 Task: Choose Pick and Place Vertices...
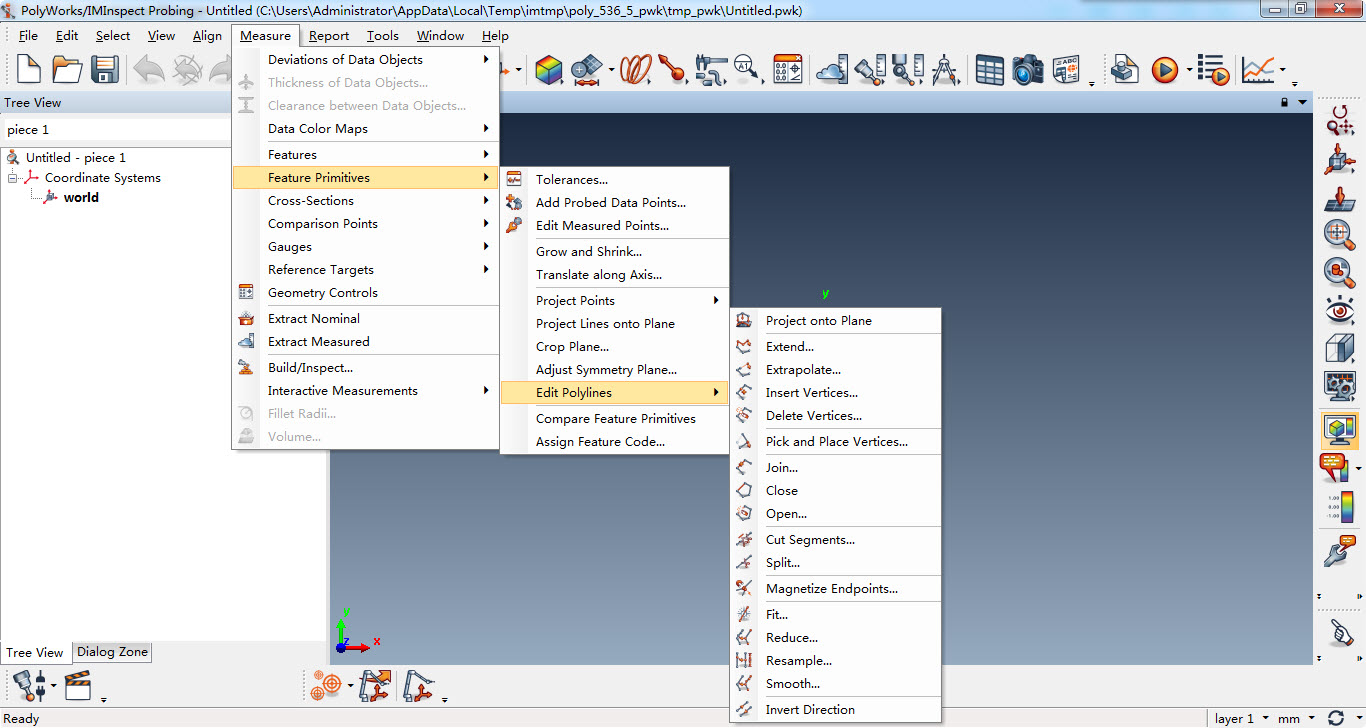836,442
